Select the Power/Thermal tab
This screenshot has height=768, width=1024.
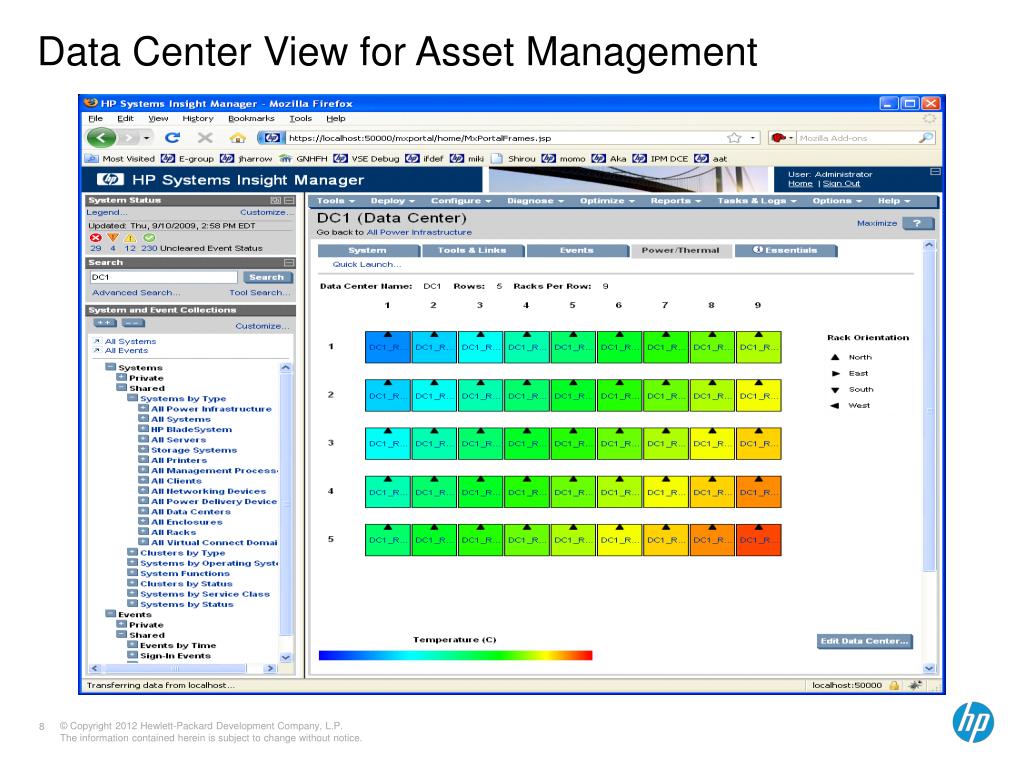680,251
